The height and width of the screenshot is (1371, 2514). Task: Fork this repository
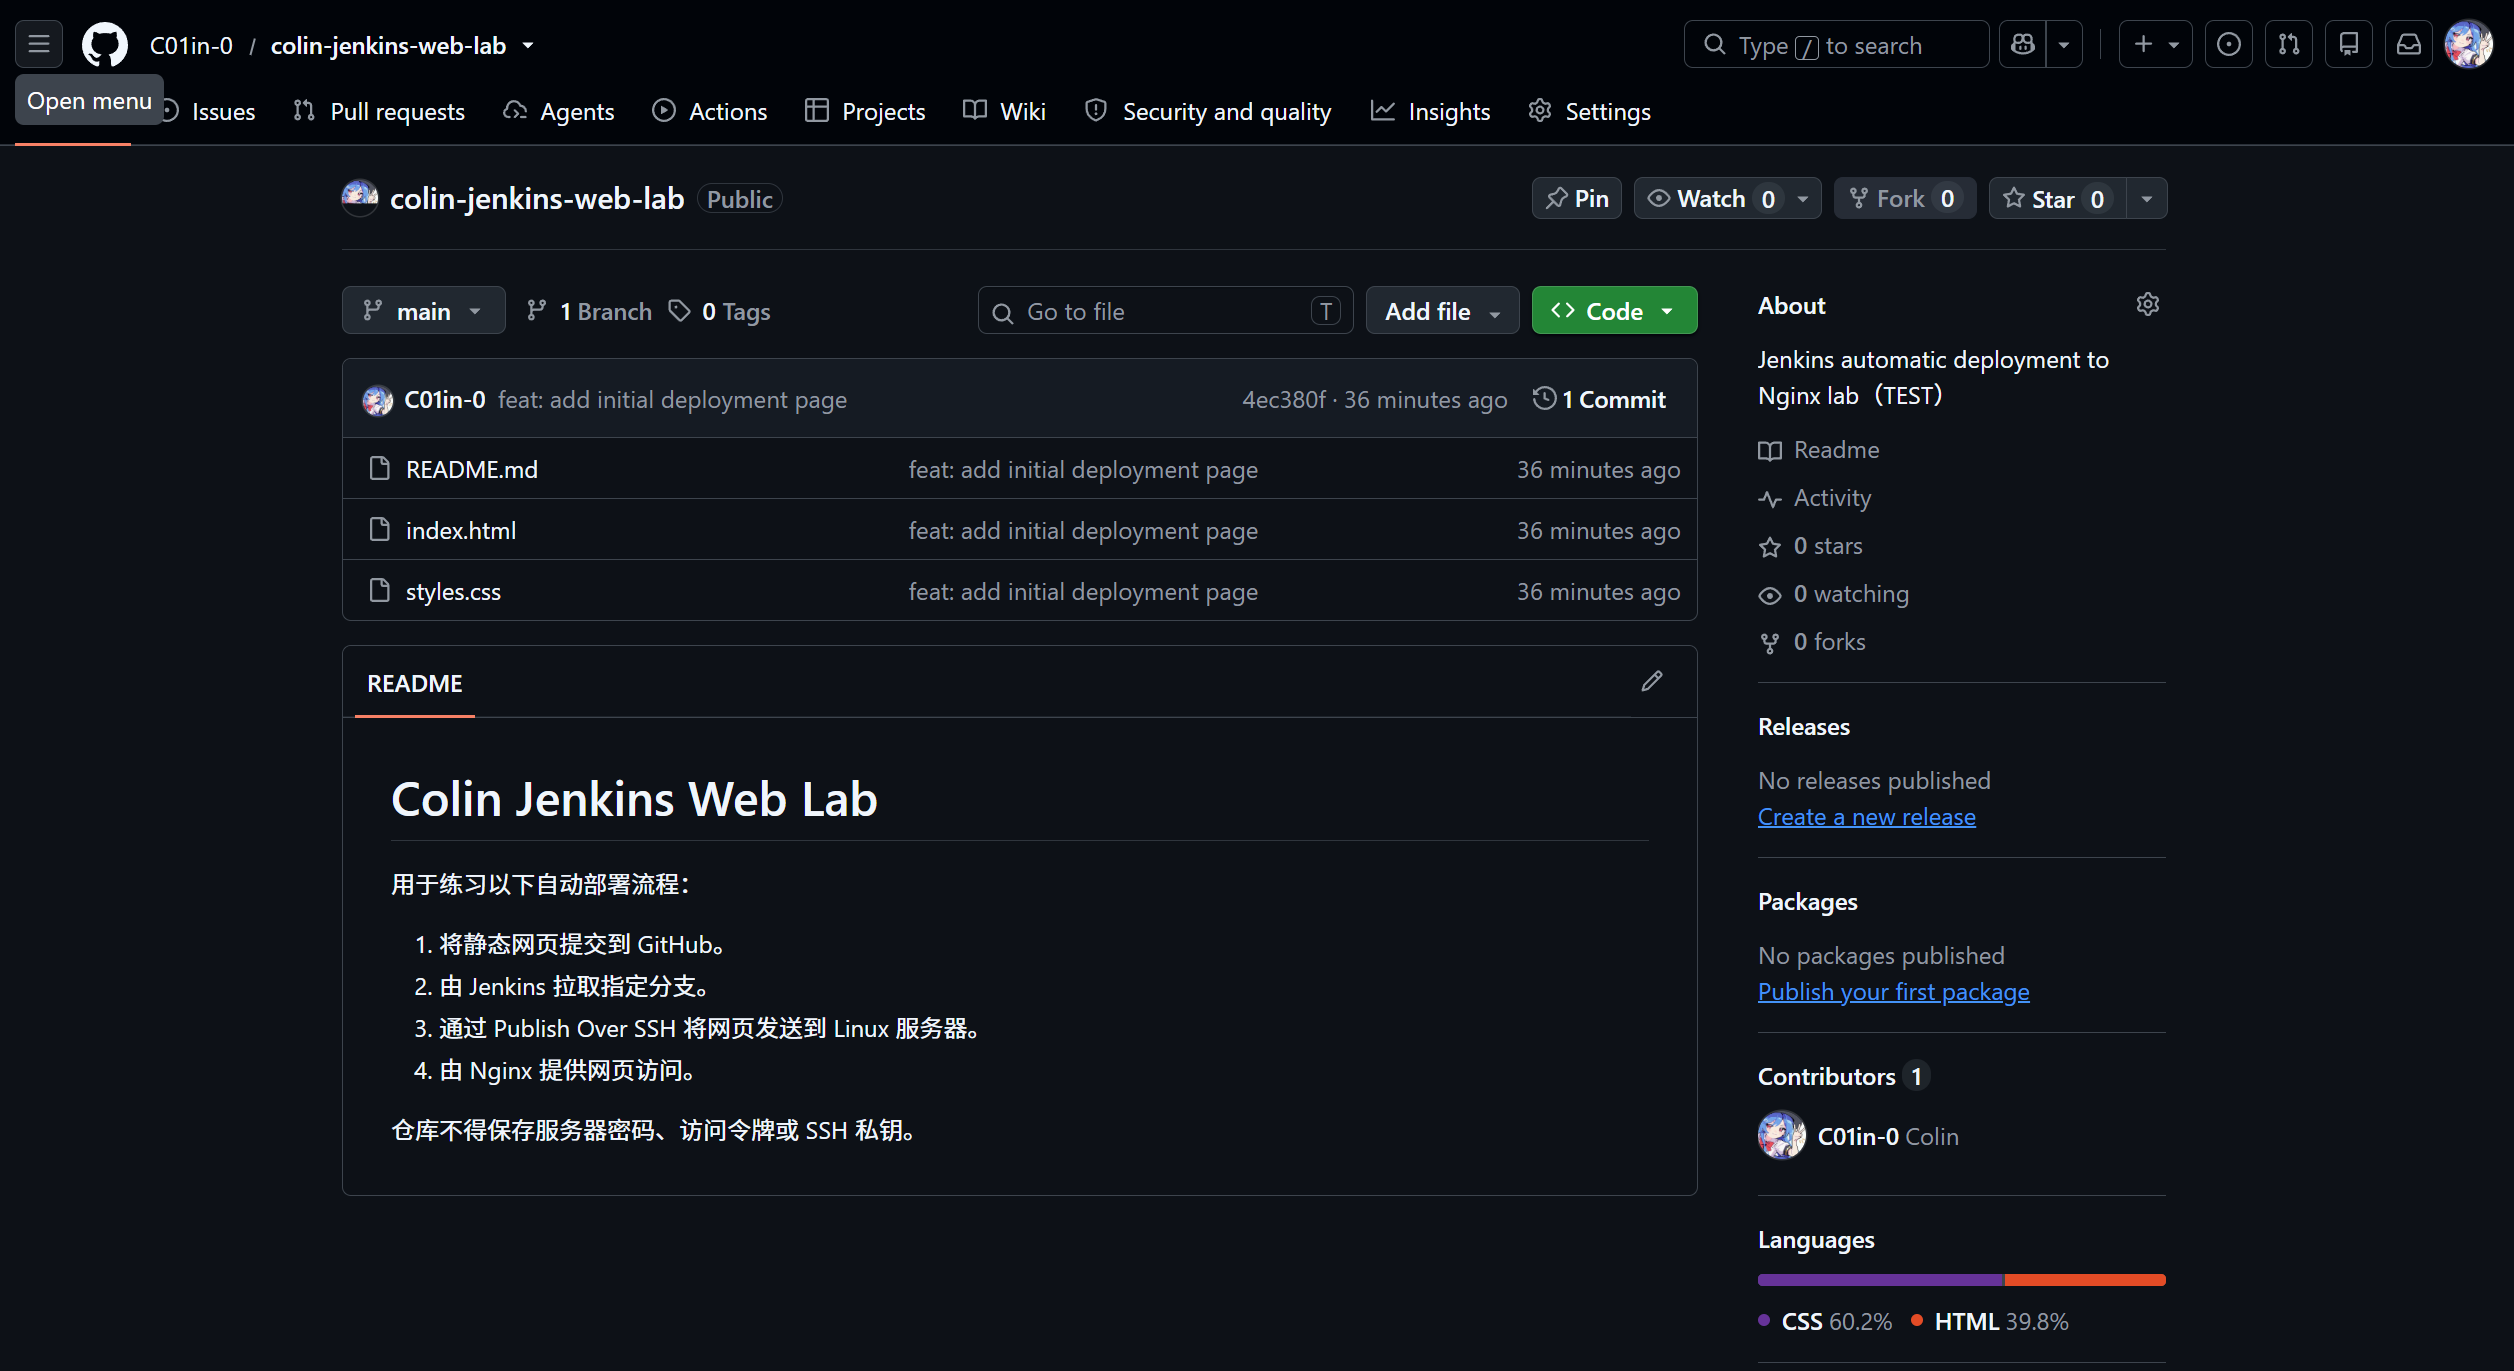(1905, 199)
